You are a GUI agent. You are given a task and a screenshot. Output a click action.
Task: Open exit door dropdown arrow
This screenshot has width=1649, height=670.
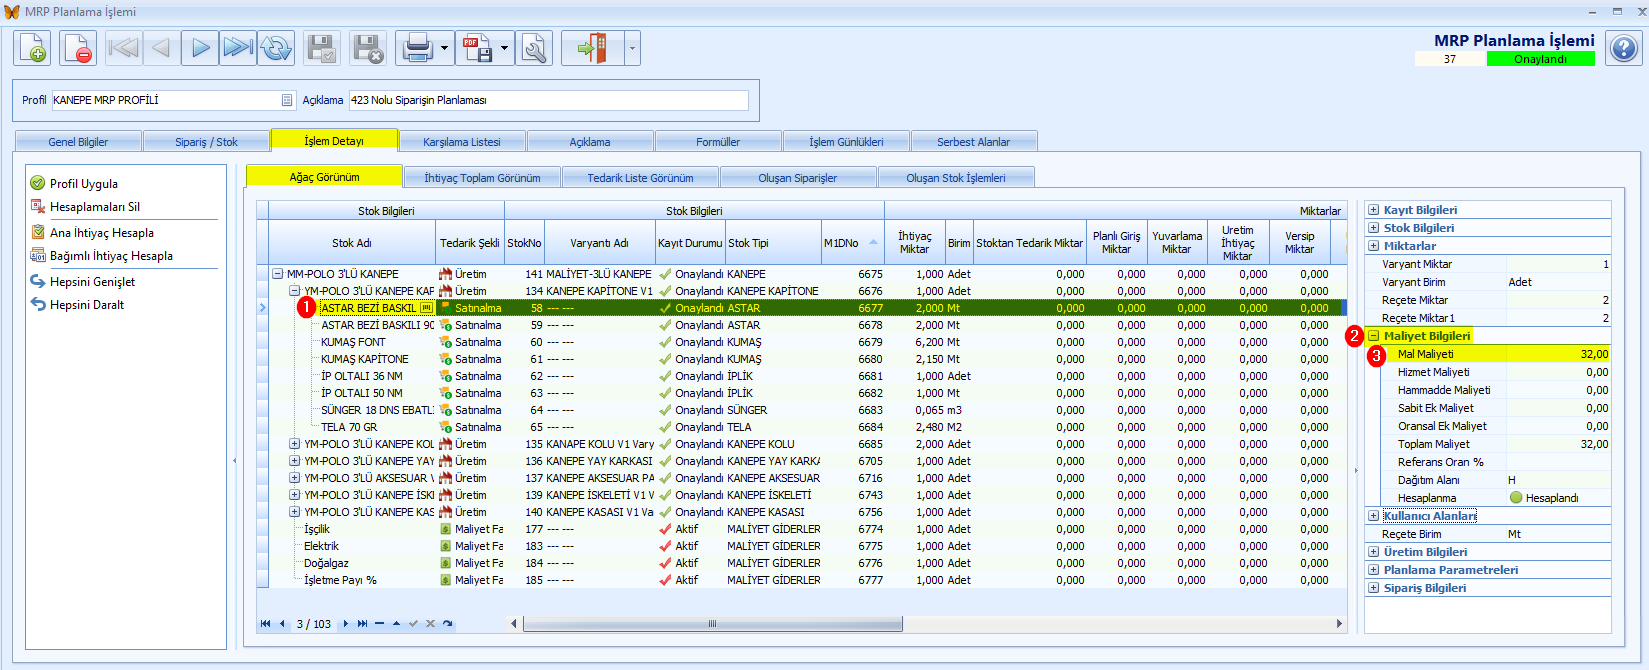pyautogui.click(x=632, y=48)
